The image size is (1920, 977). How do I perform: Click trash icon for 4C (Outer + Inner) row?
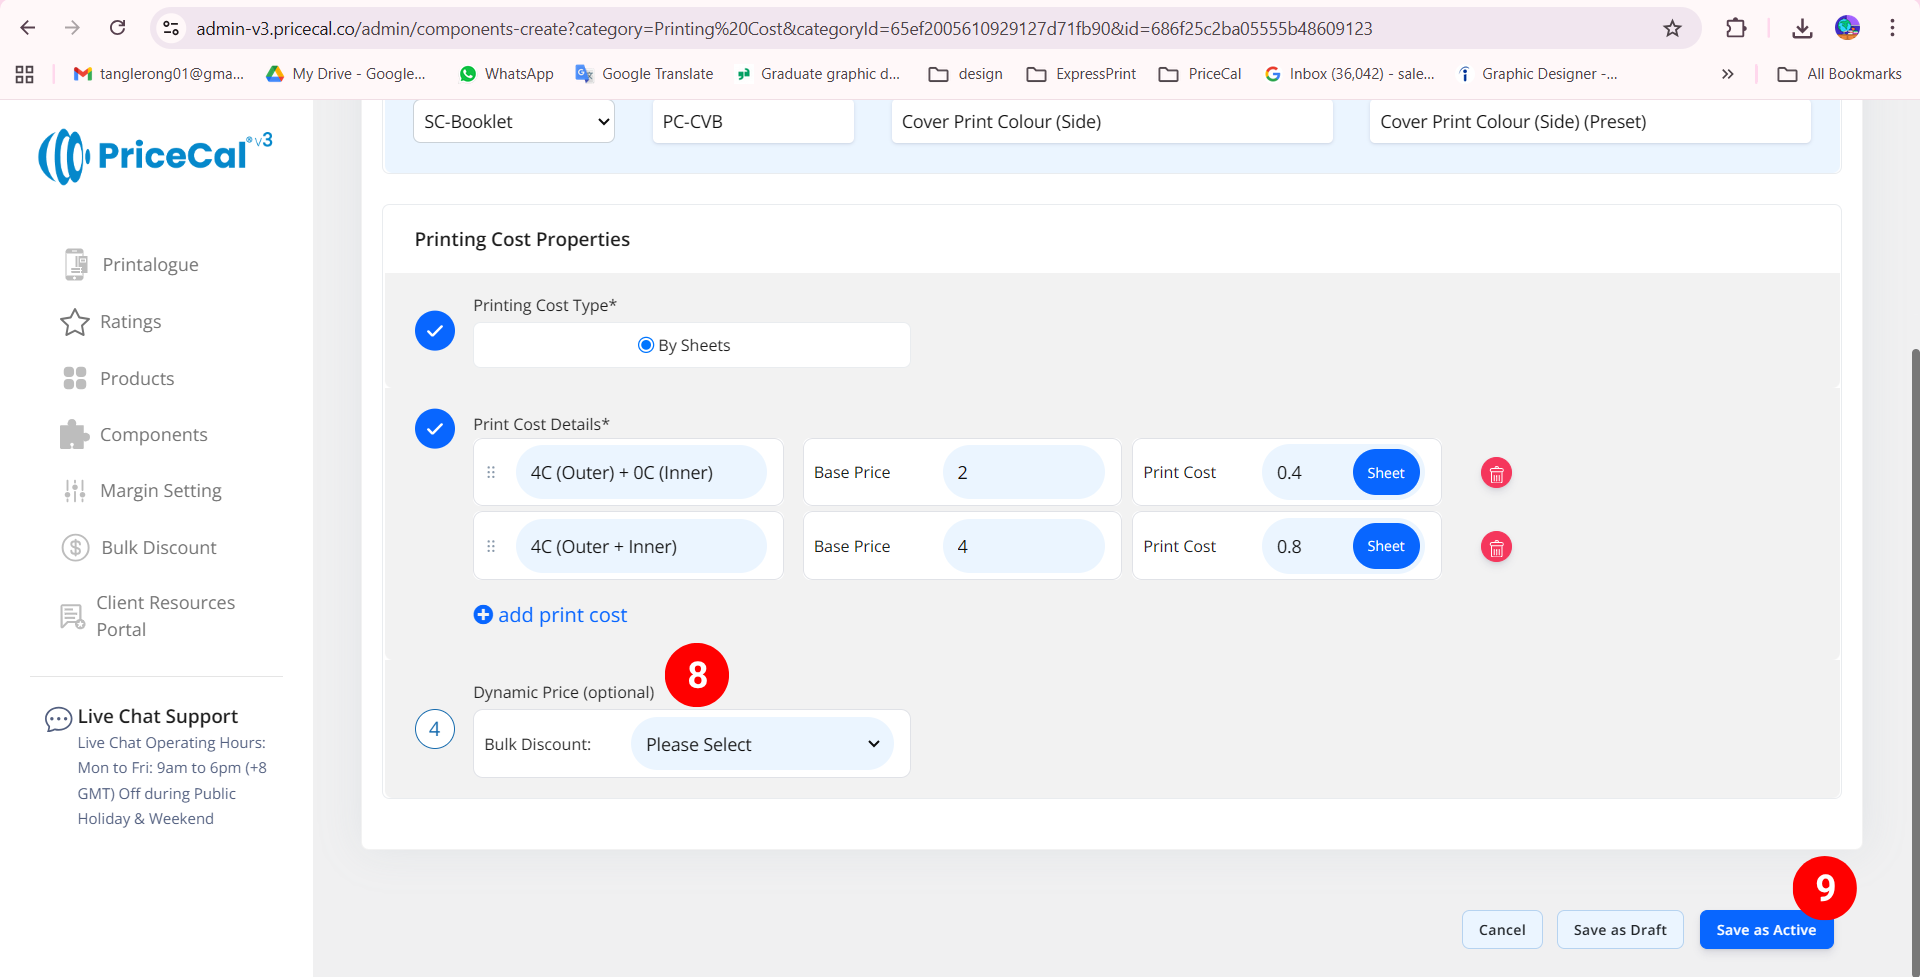tap(1496, 547)
